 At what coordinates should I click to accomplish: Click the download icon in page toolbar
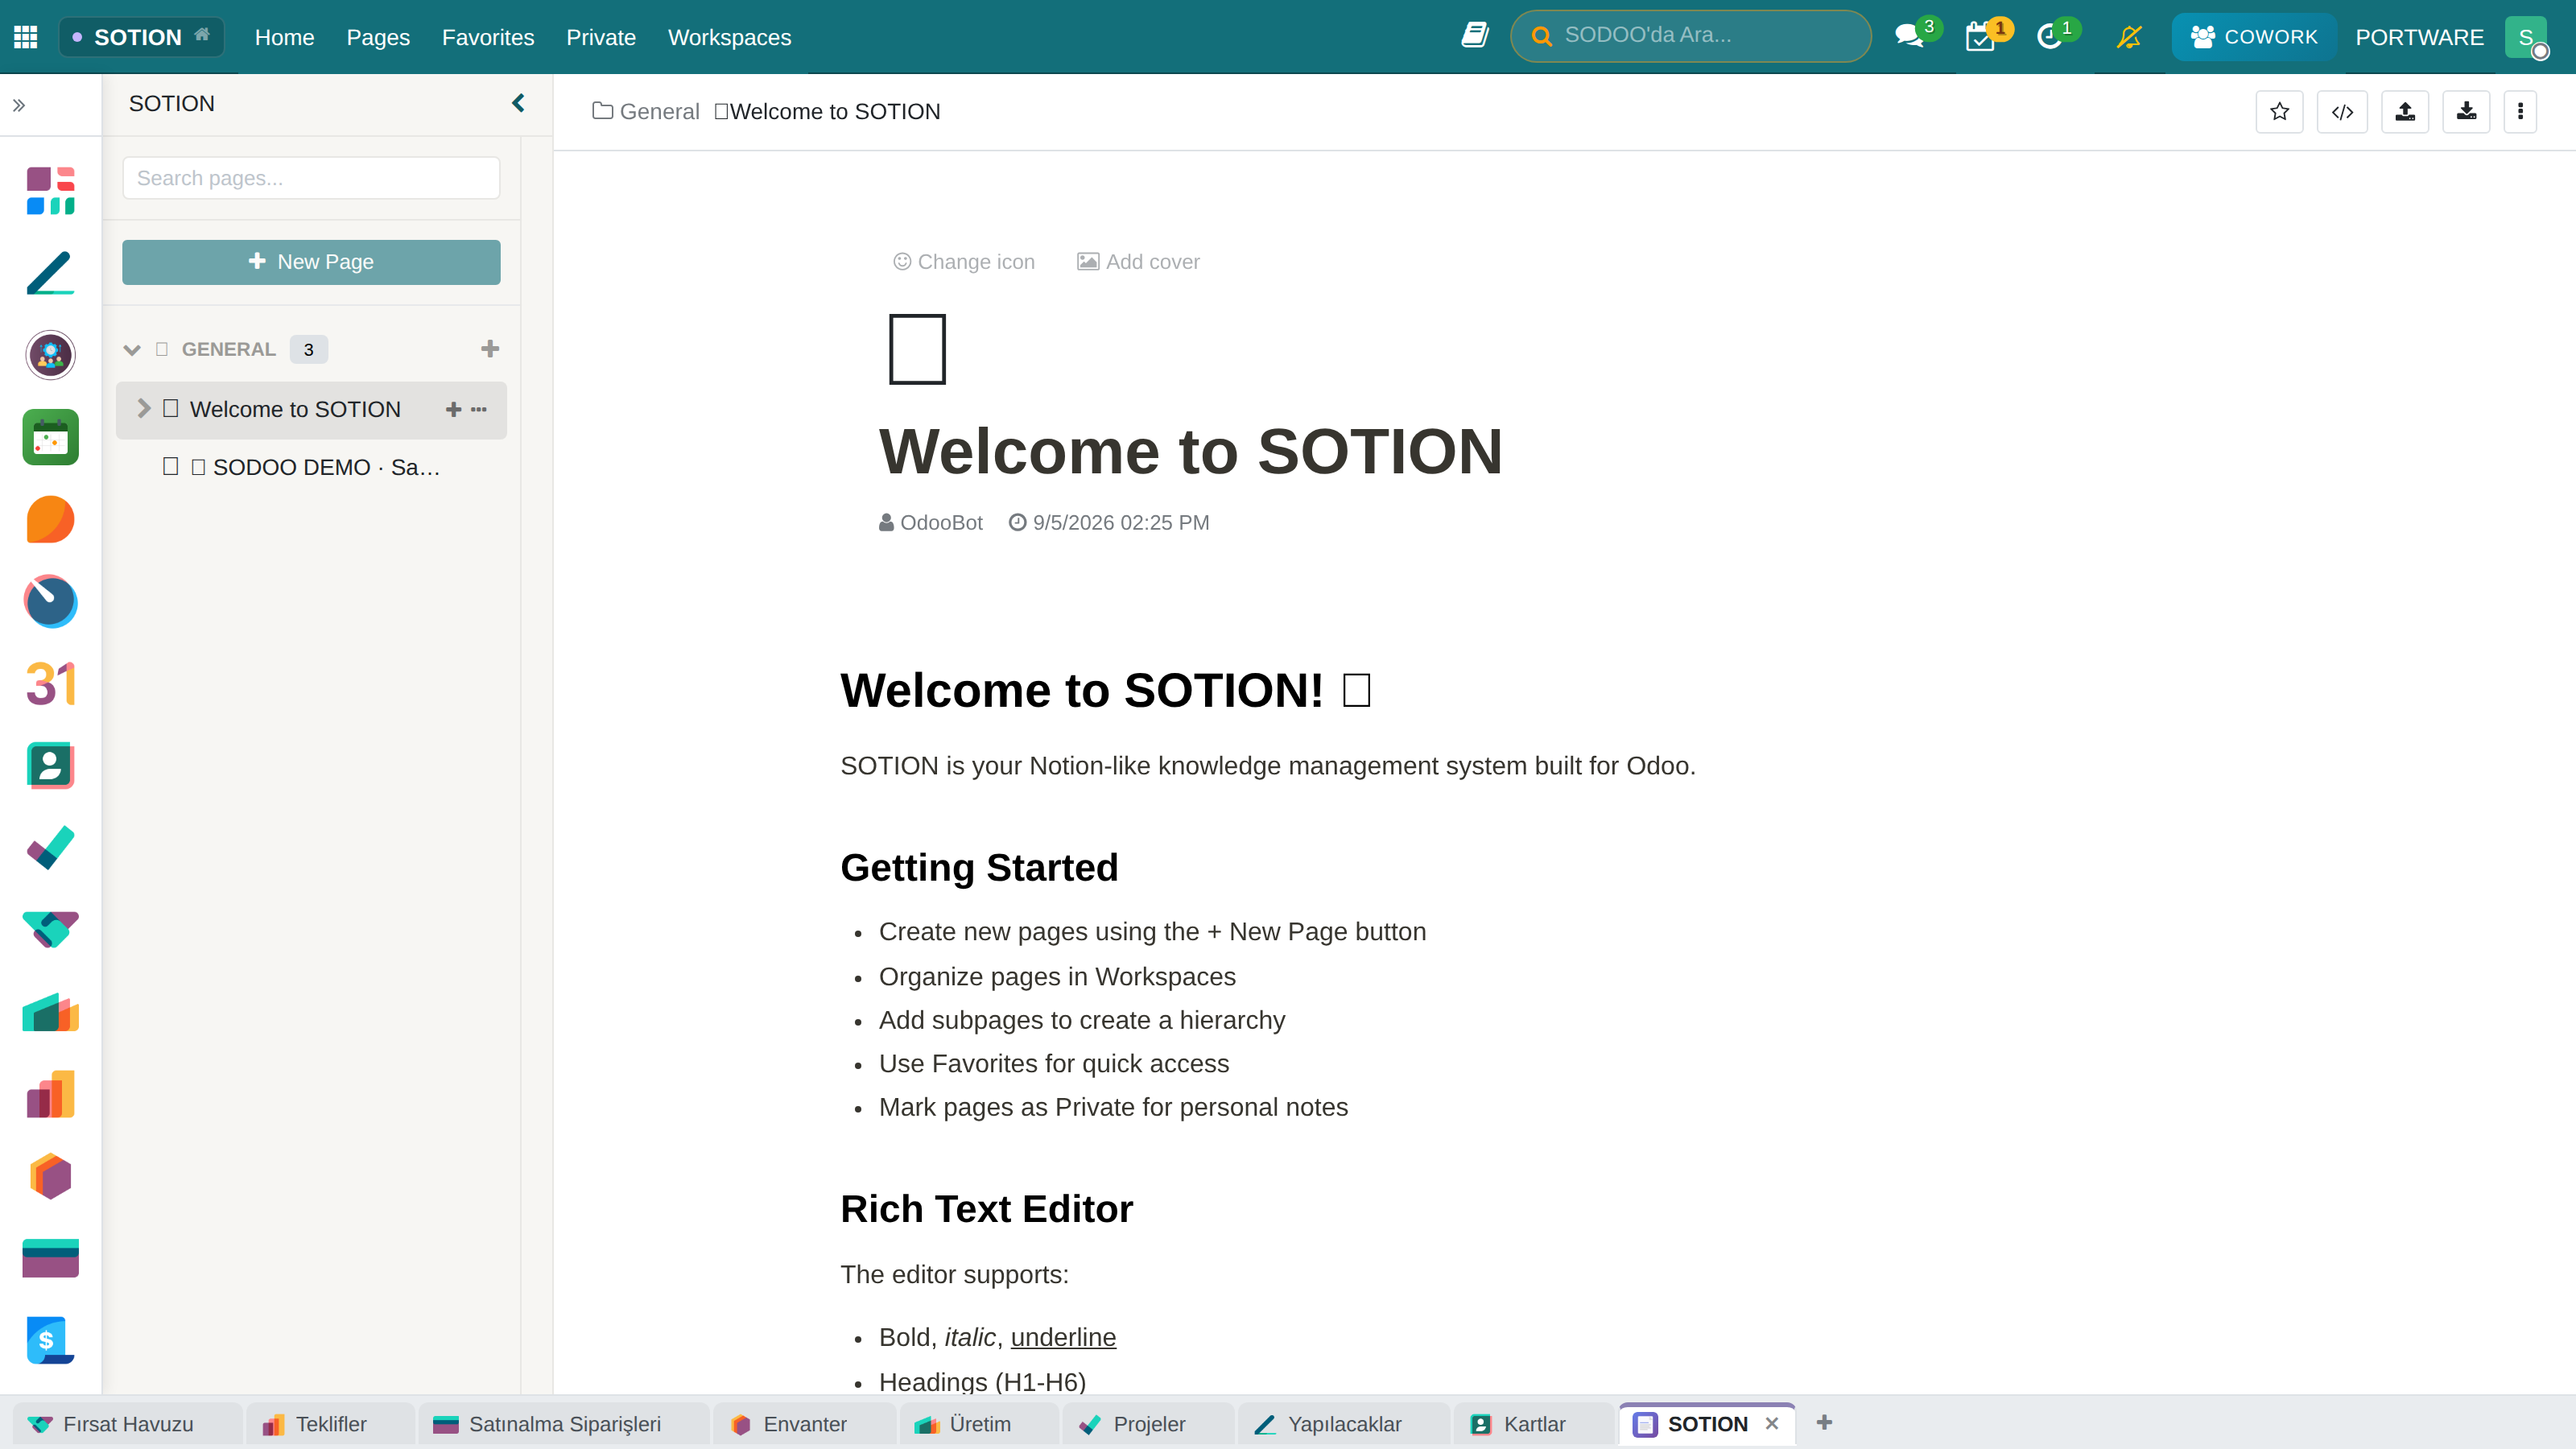coord(2467,112)
